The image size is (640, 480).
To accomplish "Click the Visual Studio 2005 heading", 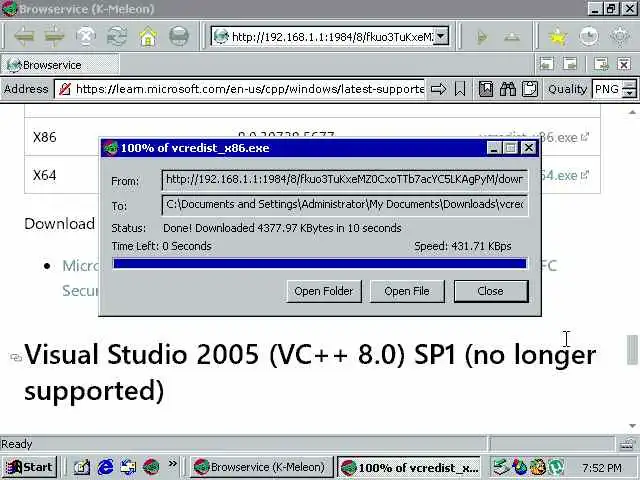I will (x=310, y=372).
